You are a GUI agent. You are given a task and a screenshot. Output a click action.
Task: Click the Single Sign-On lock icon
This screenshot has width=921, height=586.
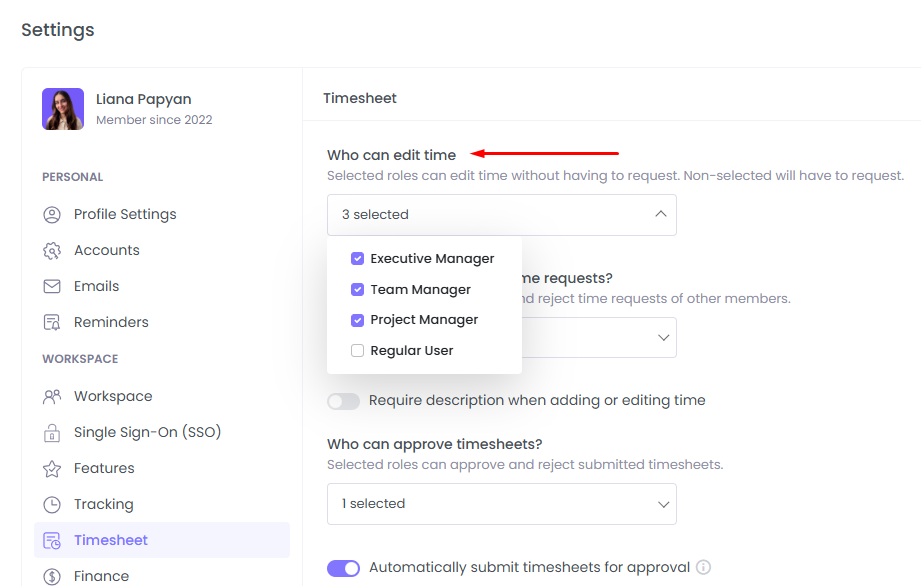coord(52,433)
